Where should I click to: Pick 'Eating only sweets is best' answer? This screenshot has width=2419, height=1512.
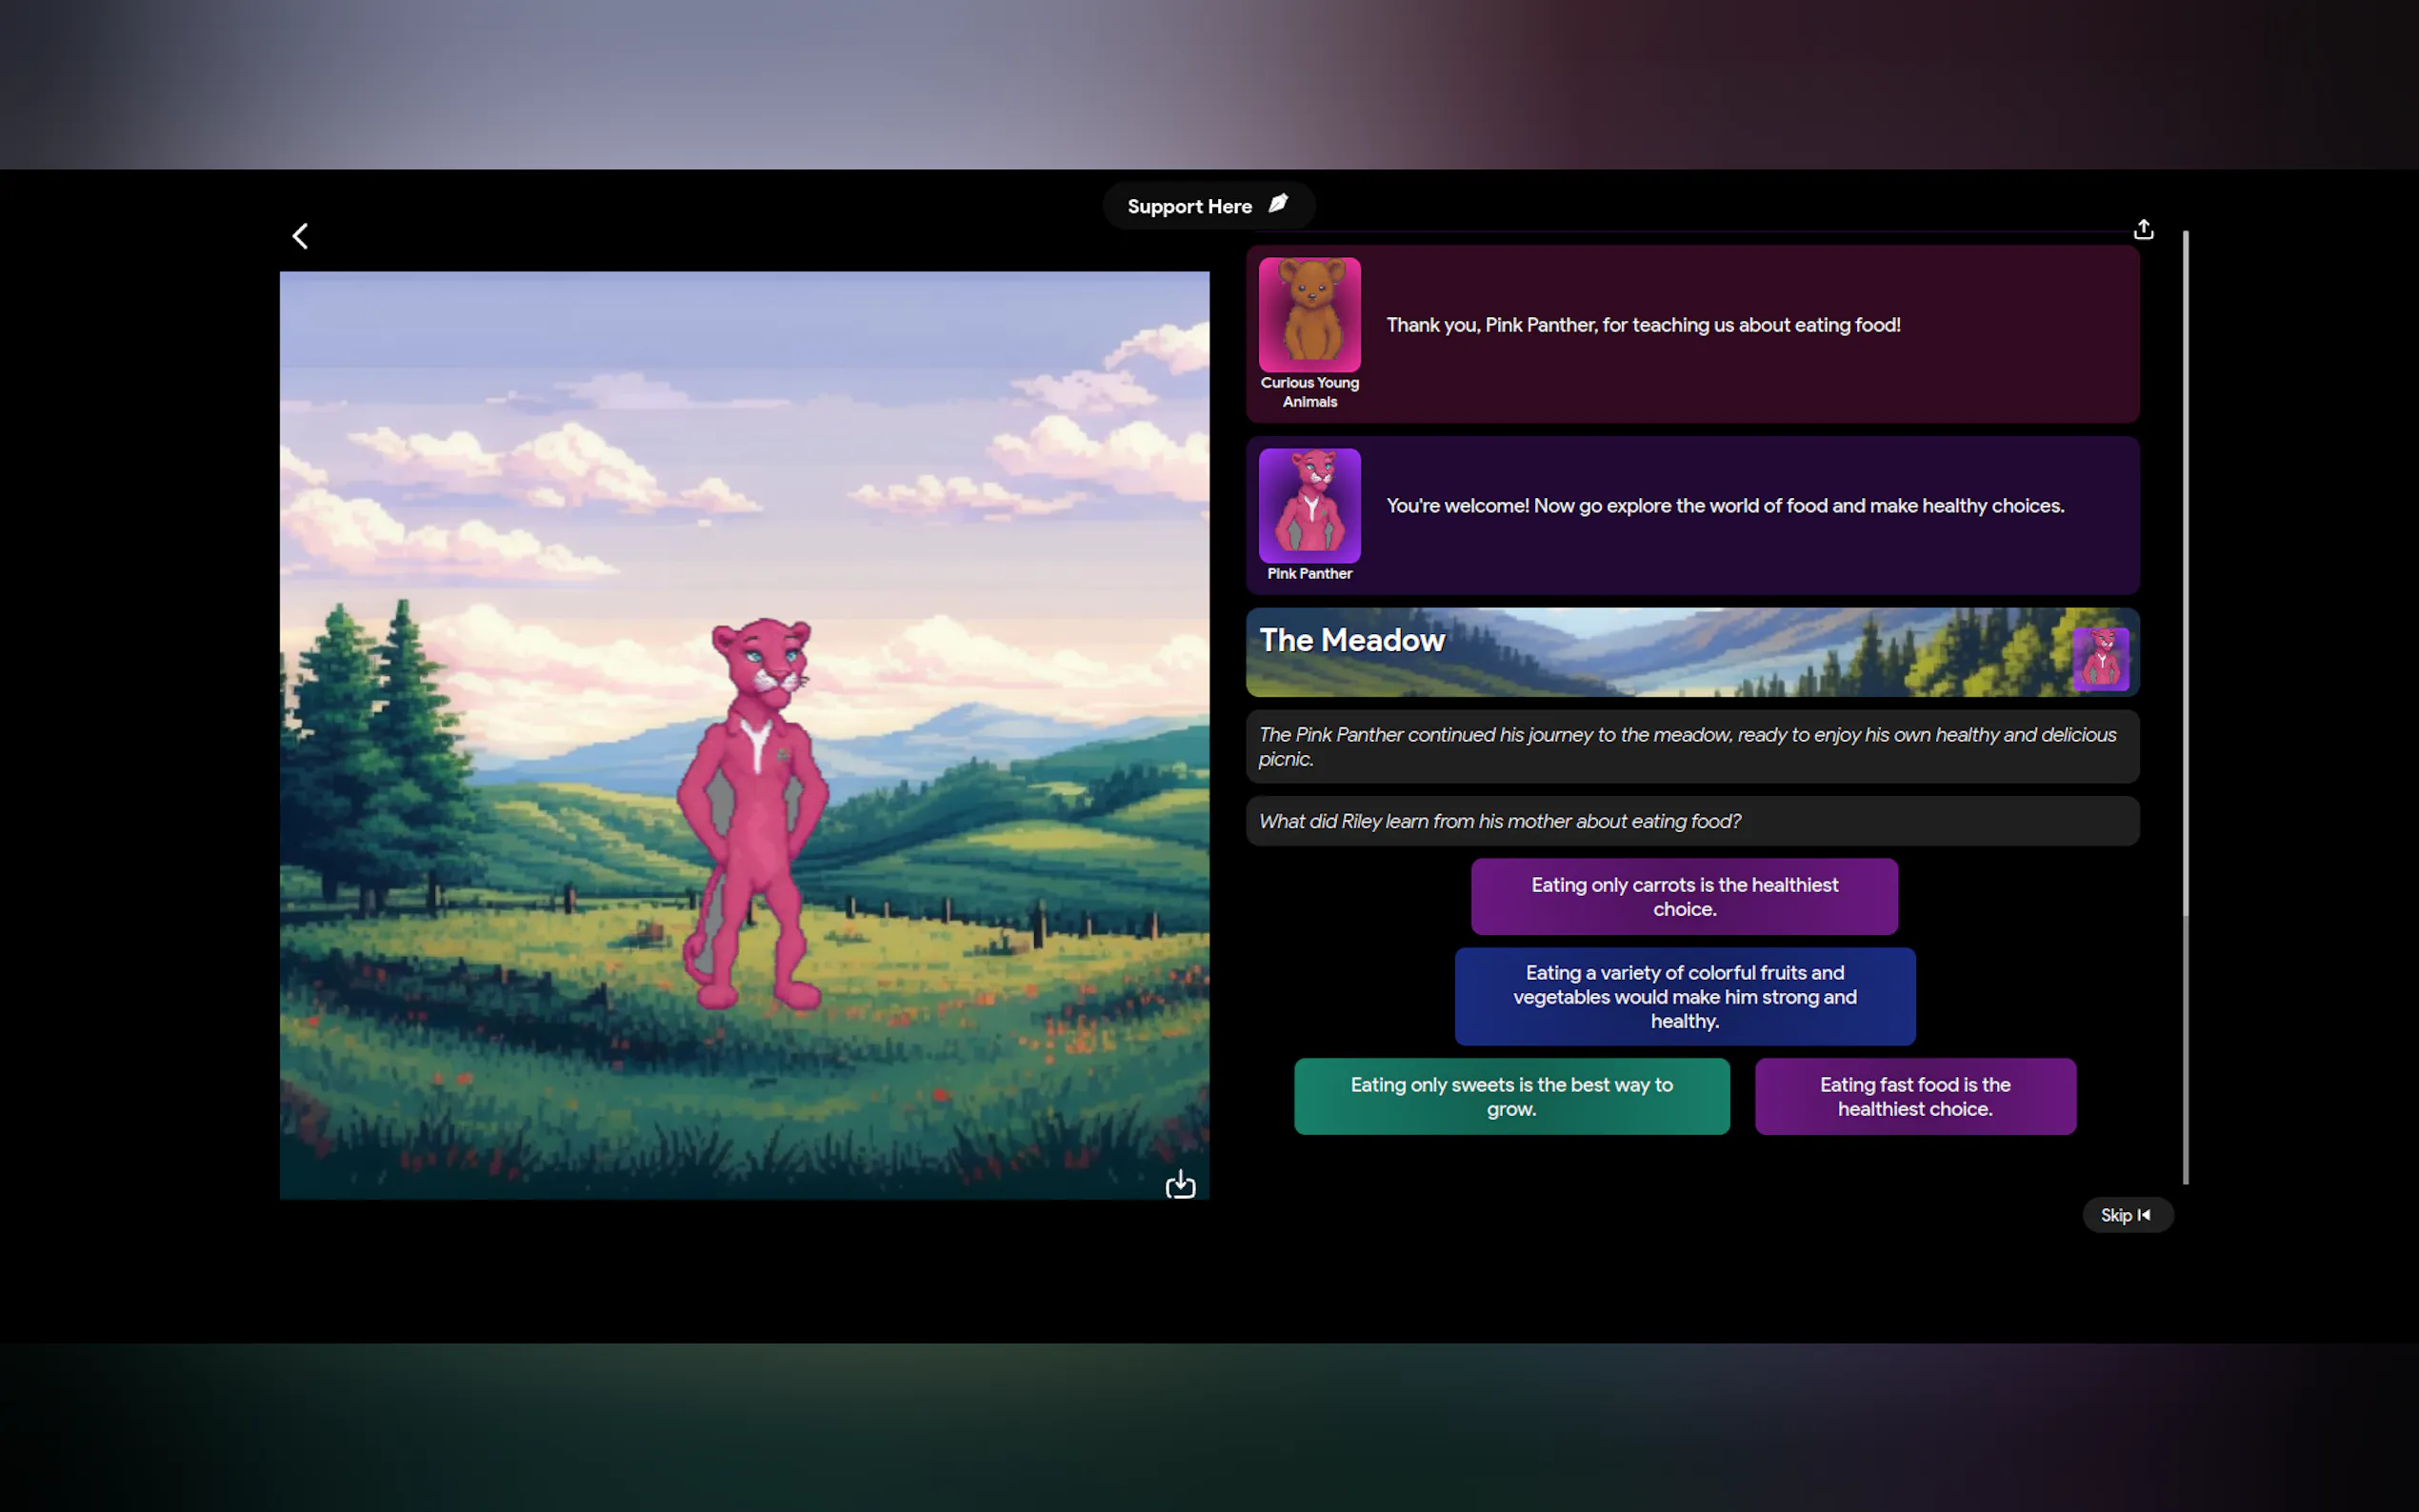click(1511, 1097)
